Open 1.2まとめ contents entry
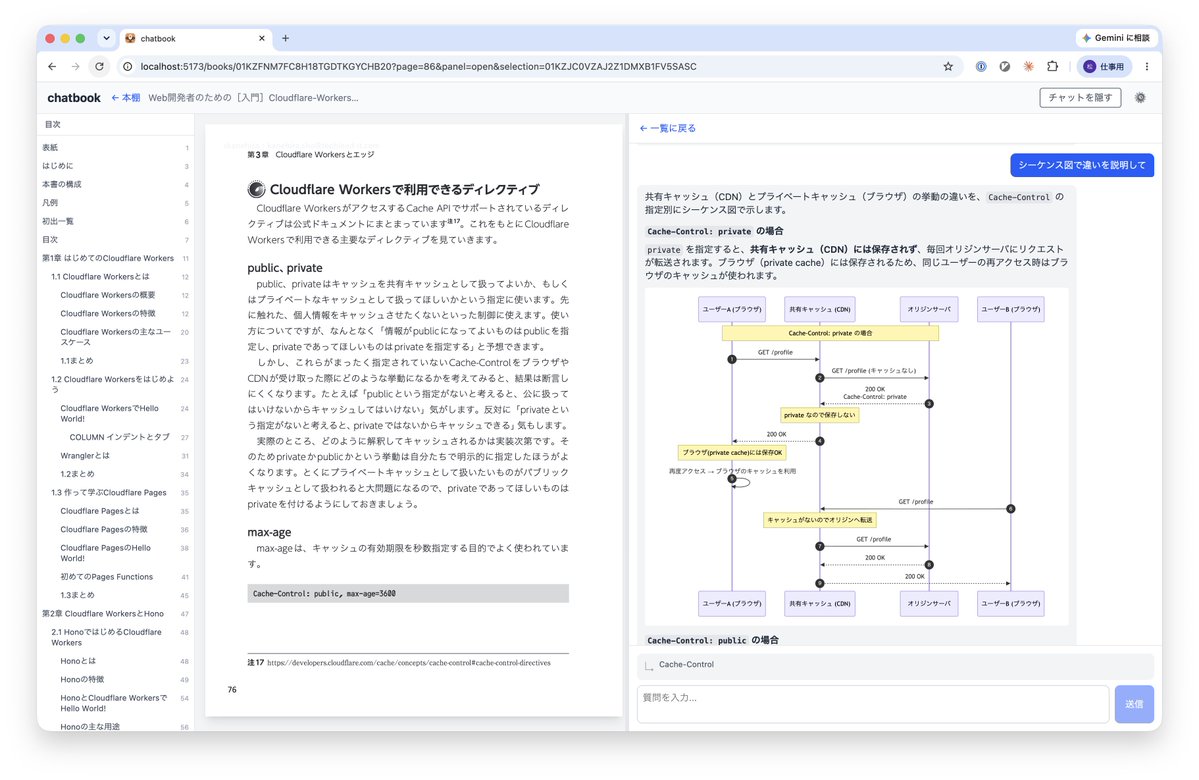The height and width of the screenshot is (780, 1199). pyautogui.click(x=115, y=474)
